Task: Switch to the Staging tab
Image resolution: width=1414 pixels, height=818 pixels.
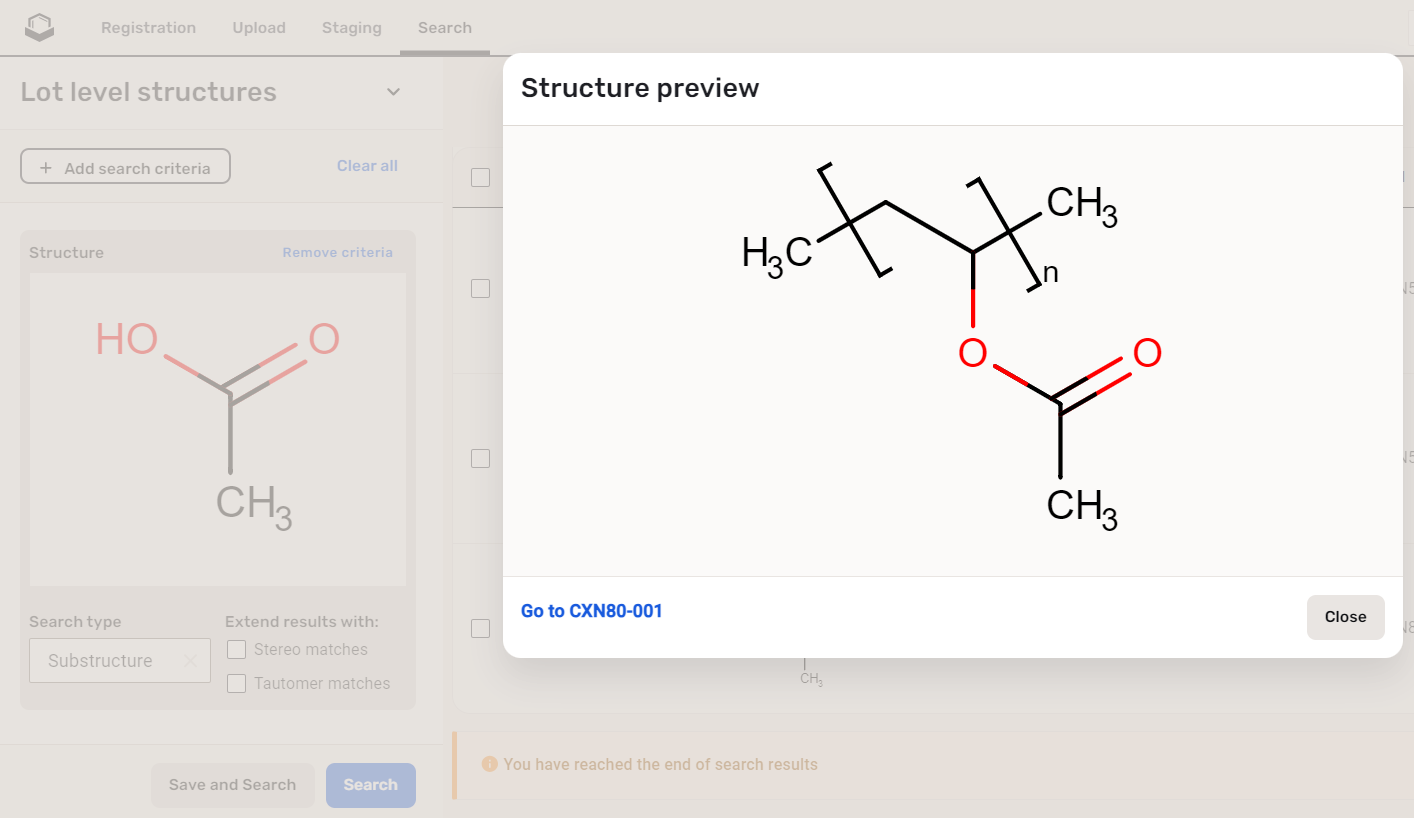Action: [x=351, y=27]
